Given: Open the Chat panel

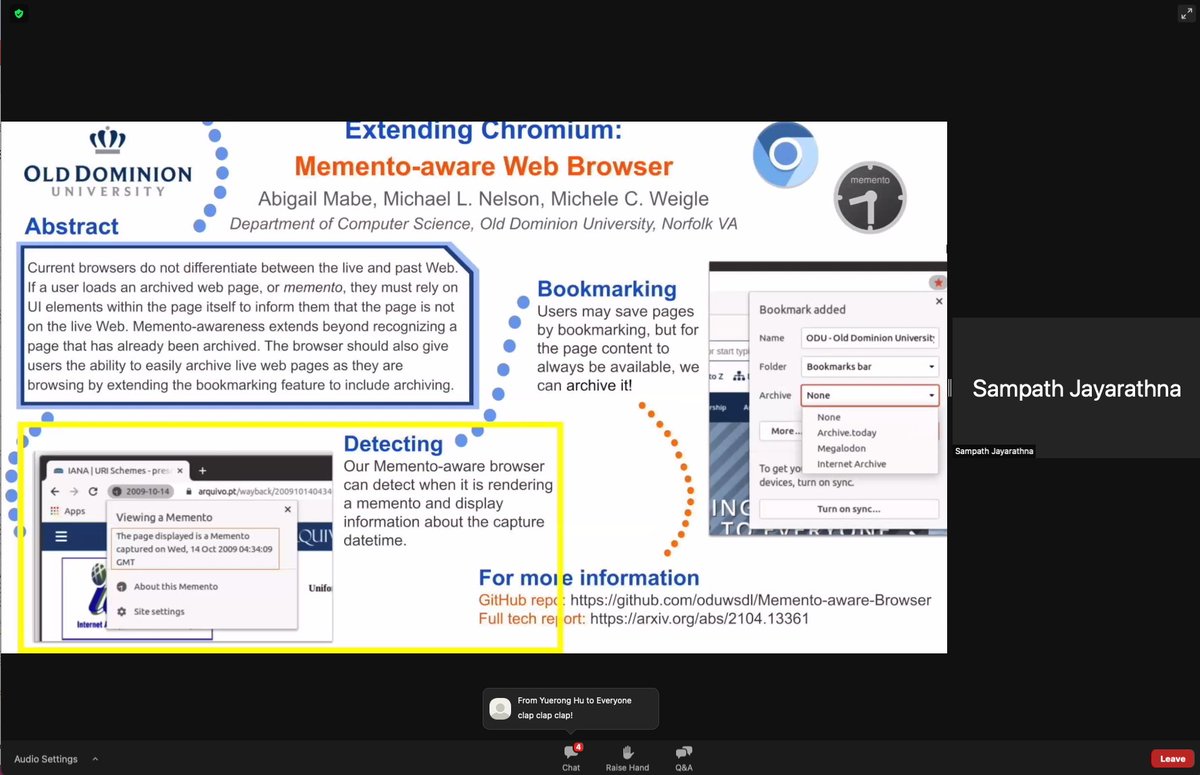Looking at the screenshot, I should [571, 757].
